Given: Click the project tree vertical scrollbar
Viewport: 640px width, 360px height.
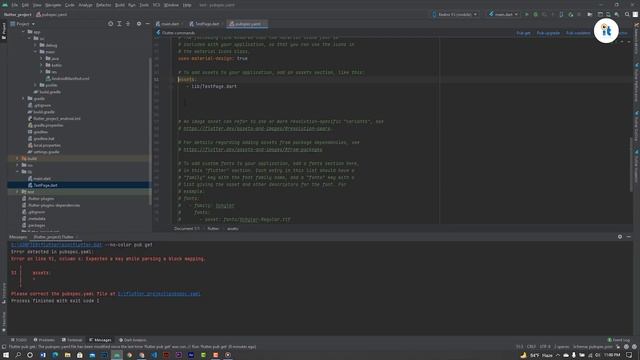Looking at the screenshot, I should pos(150,131).
